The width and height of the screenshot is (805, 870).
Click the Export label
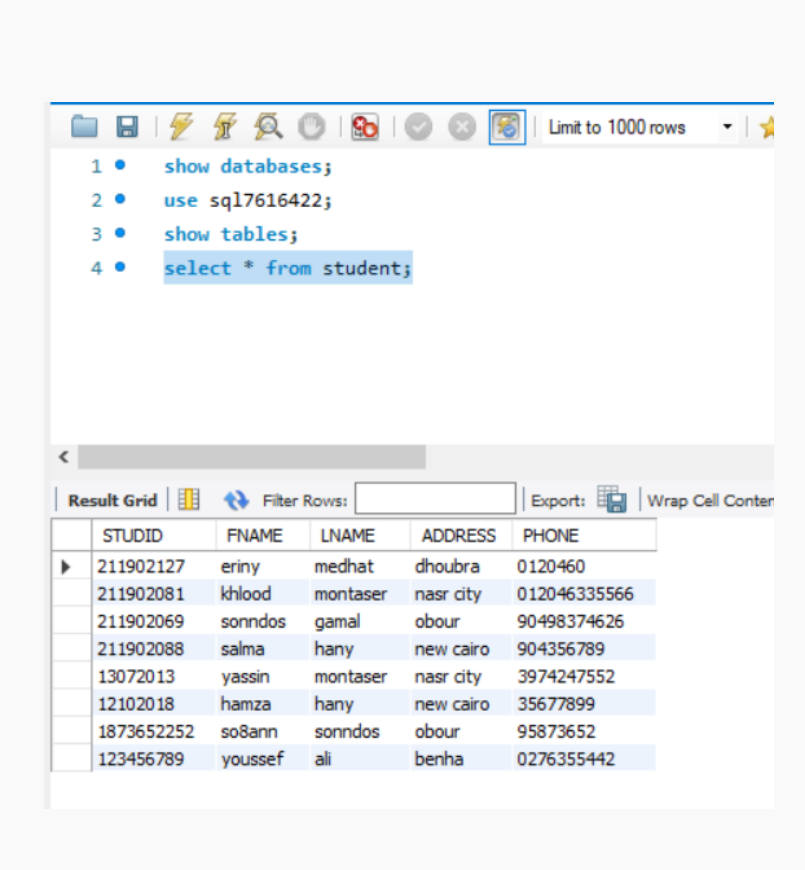pos(558,498)
